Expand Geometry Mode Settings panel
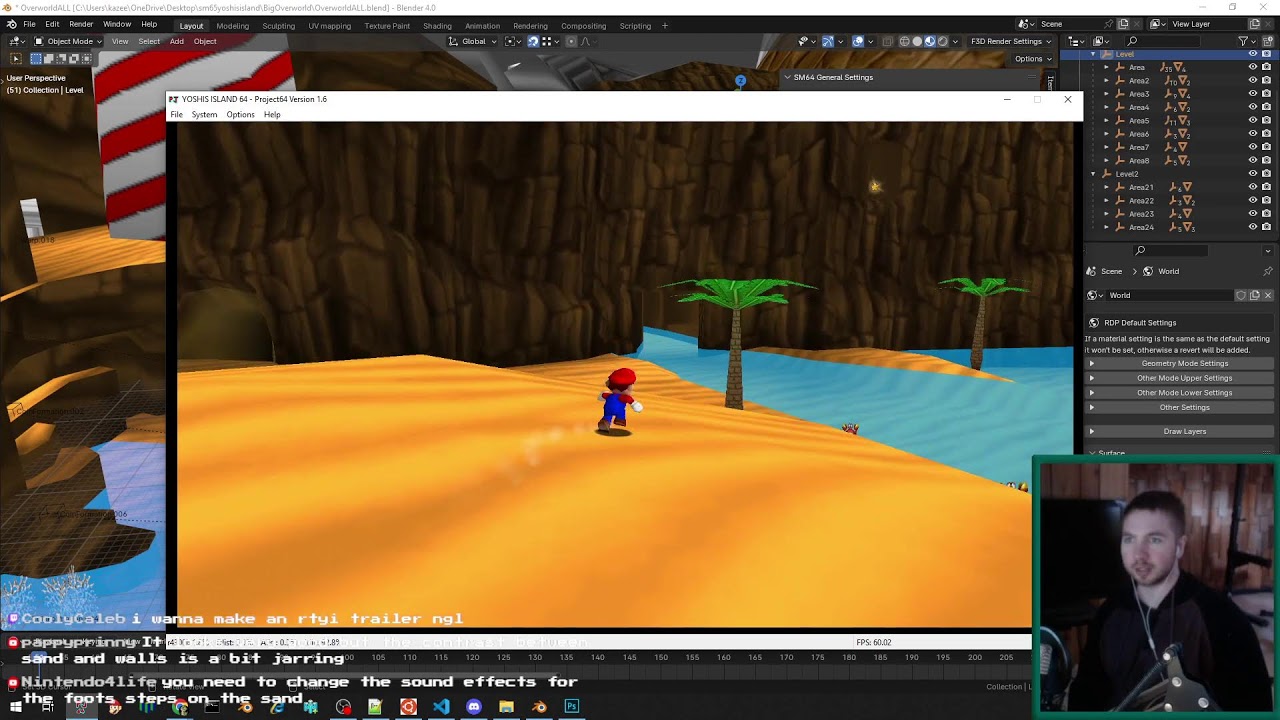The image size is (1280, 720). [x=1180, y=363]
